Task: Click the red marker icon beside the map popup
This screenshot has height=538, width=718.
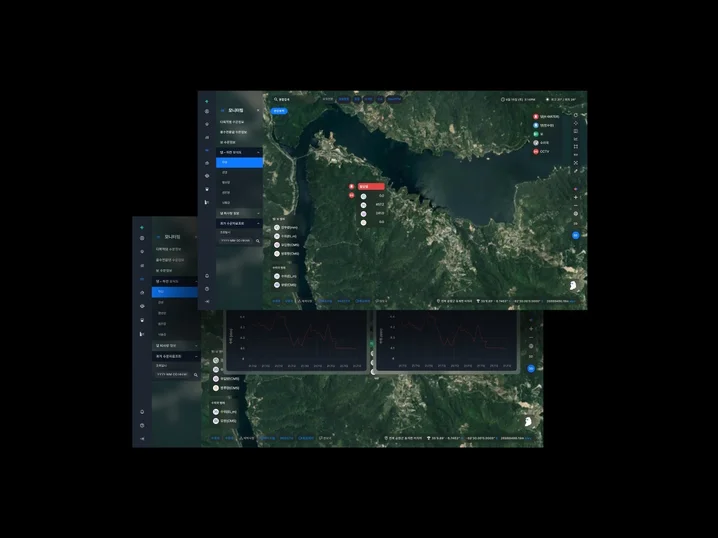Action: pos(351,187)
